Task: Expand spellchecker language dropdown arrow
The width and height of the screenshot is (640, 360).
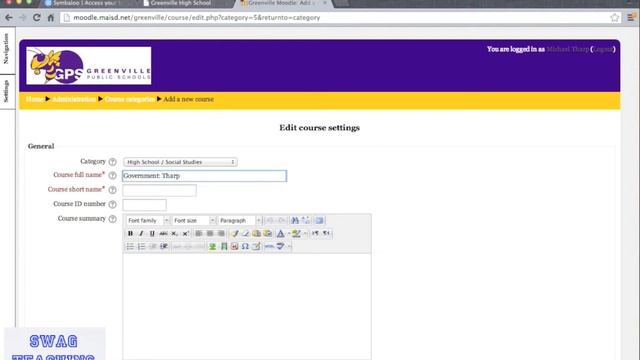Action: point(289,247)
